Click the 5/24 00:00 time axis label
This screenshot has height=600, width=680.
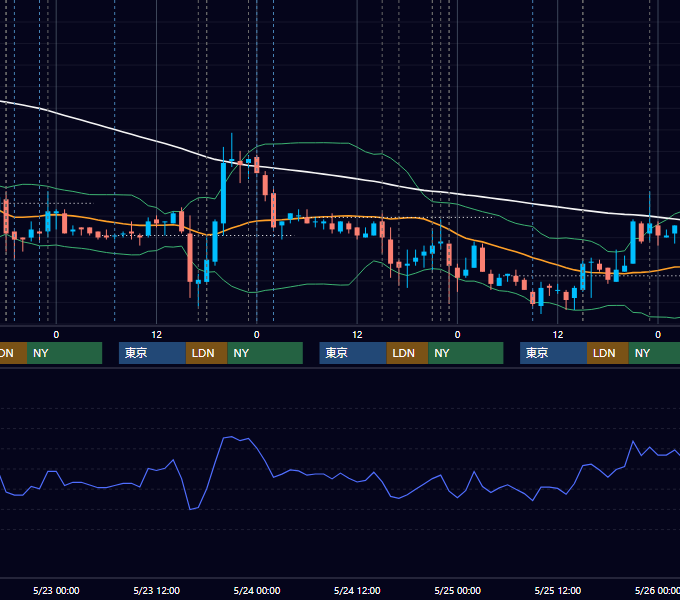257,590
